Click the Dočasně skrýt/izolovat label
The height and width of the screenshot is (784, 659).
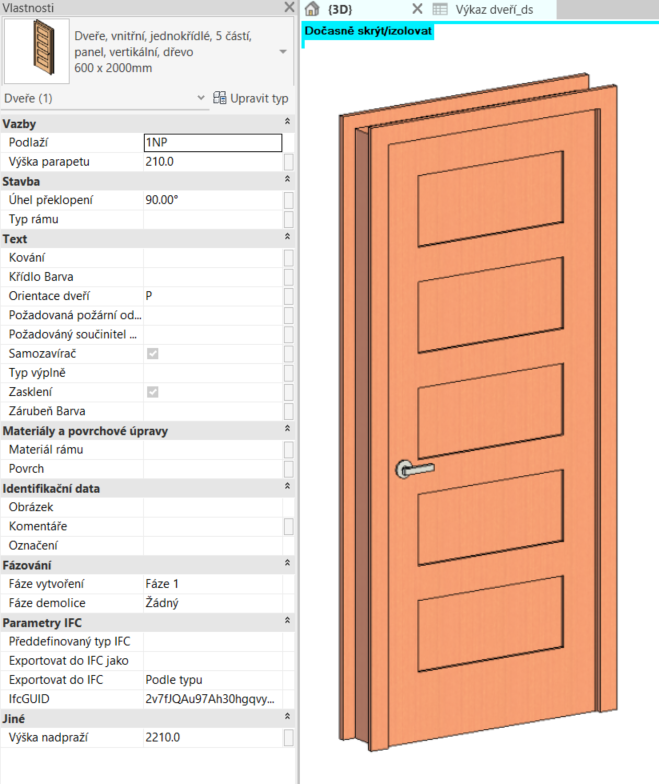tap(368, 31)
